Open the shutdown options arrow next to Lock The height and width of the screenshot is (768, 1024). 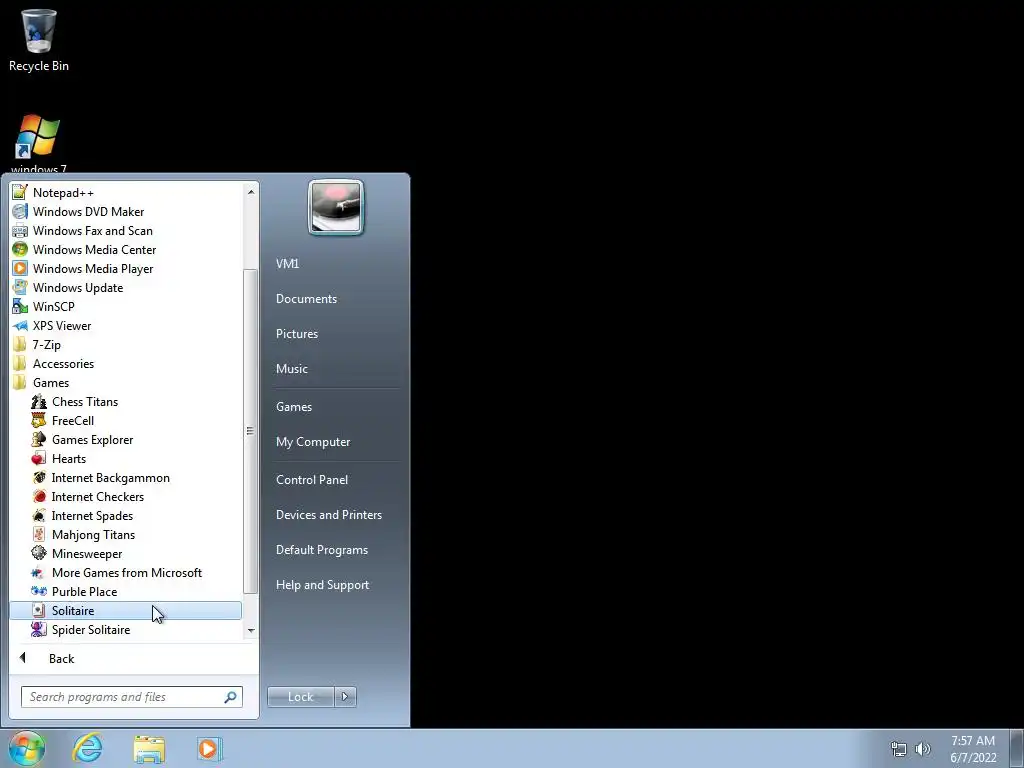tap(345, 697)
